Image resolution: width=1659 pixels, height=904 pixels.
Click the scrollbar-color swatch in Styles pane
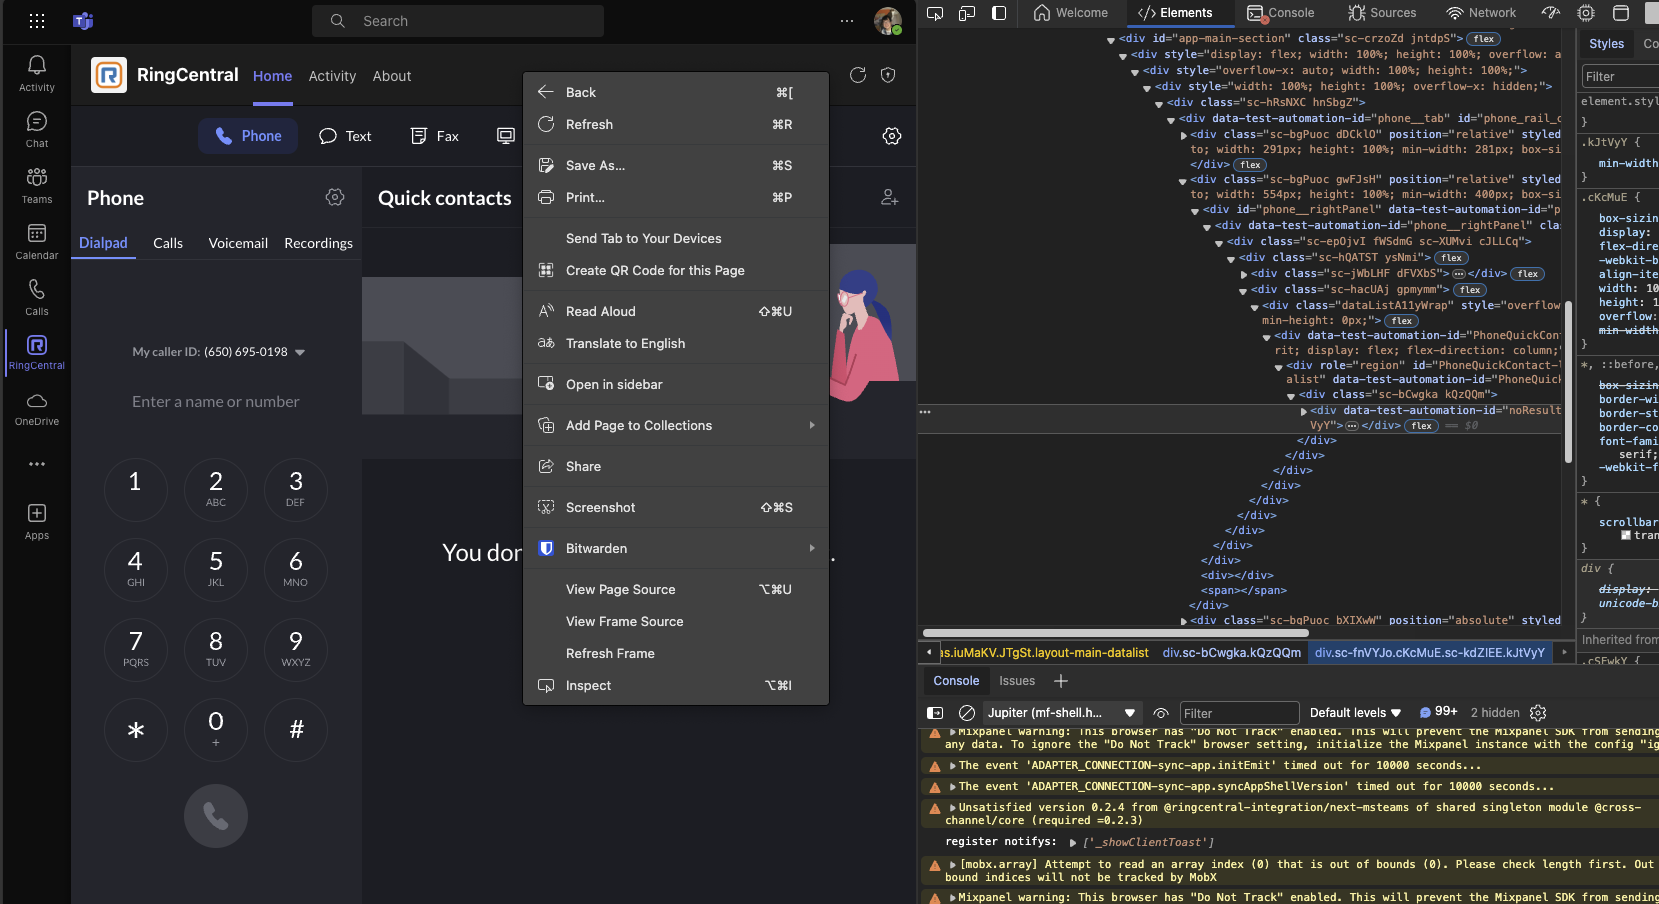(1626, 536)
